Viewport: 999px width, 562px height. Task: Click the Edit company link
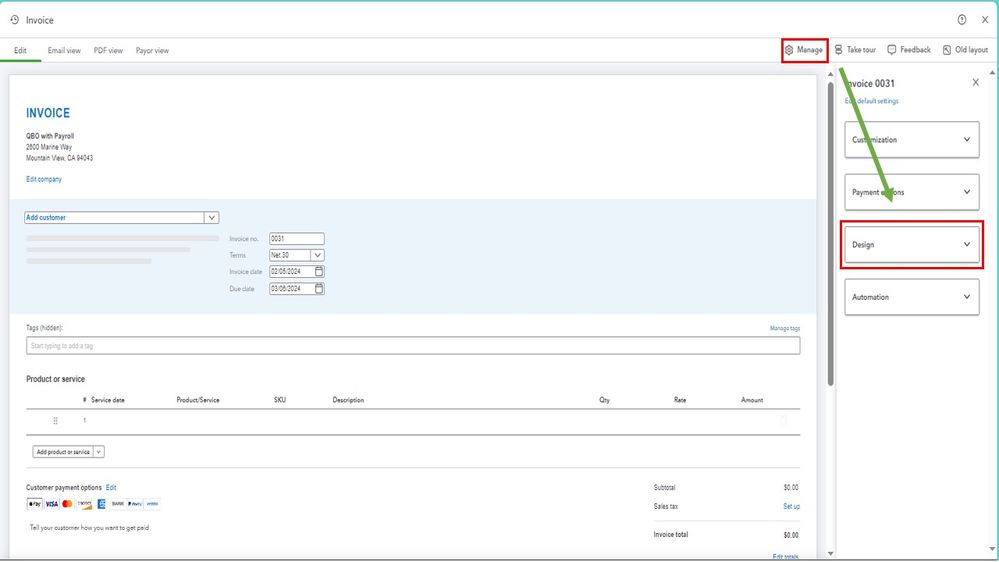pos(44,179)
